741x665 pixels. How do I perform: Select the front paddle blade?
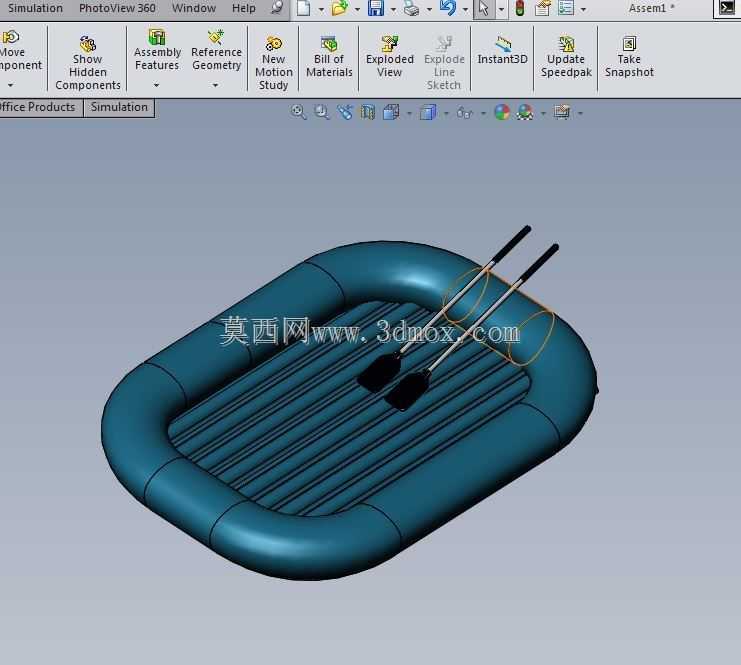tap(405, 391)
